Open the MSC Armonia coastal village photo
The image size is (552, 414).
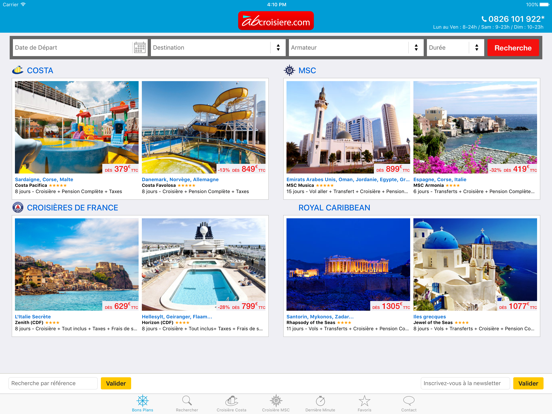click(475, 127)
